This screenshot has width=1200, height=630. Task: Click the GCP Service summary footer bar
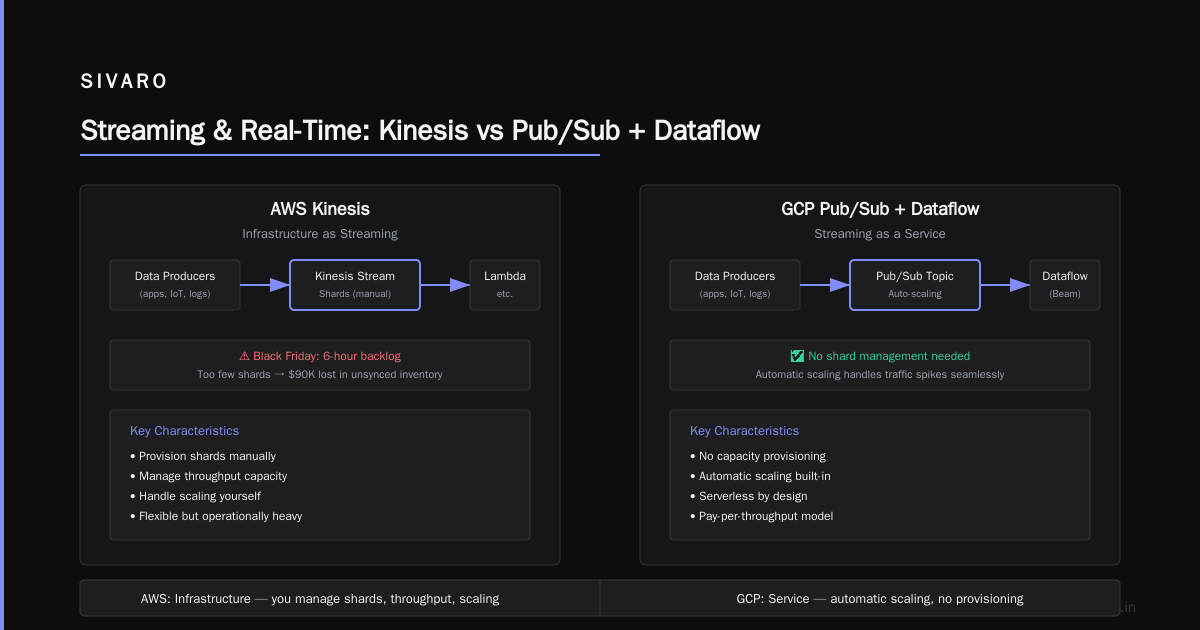coord(860,598)
